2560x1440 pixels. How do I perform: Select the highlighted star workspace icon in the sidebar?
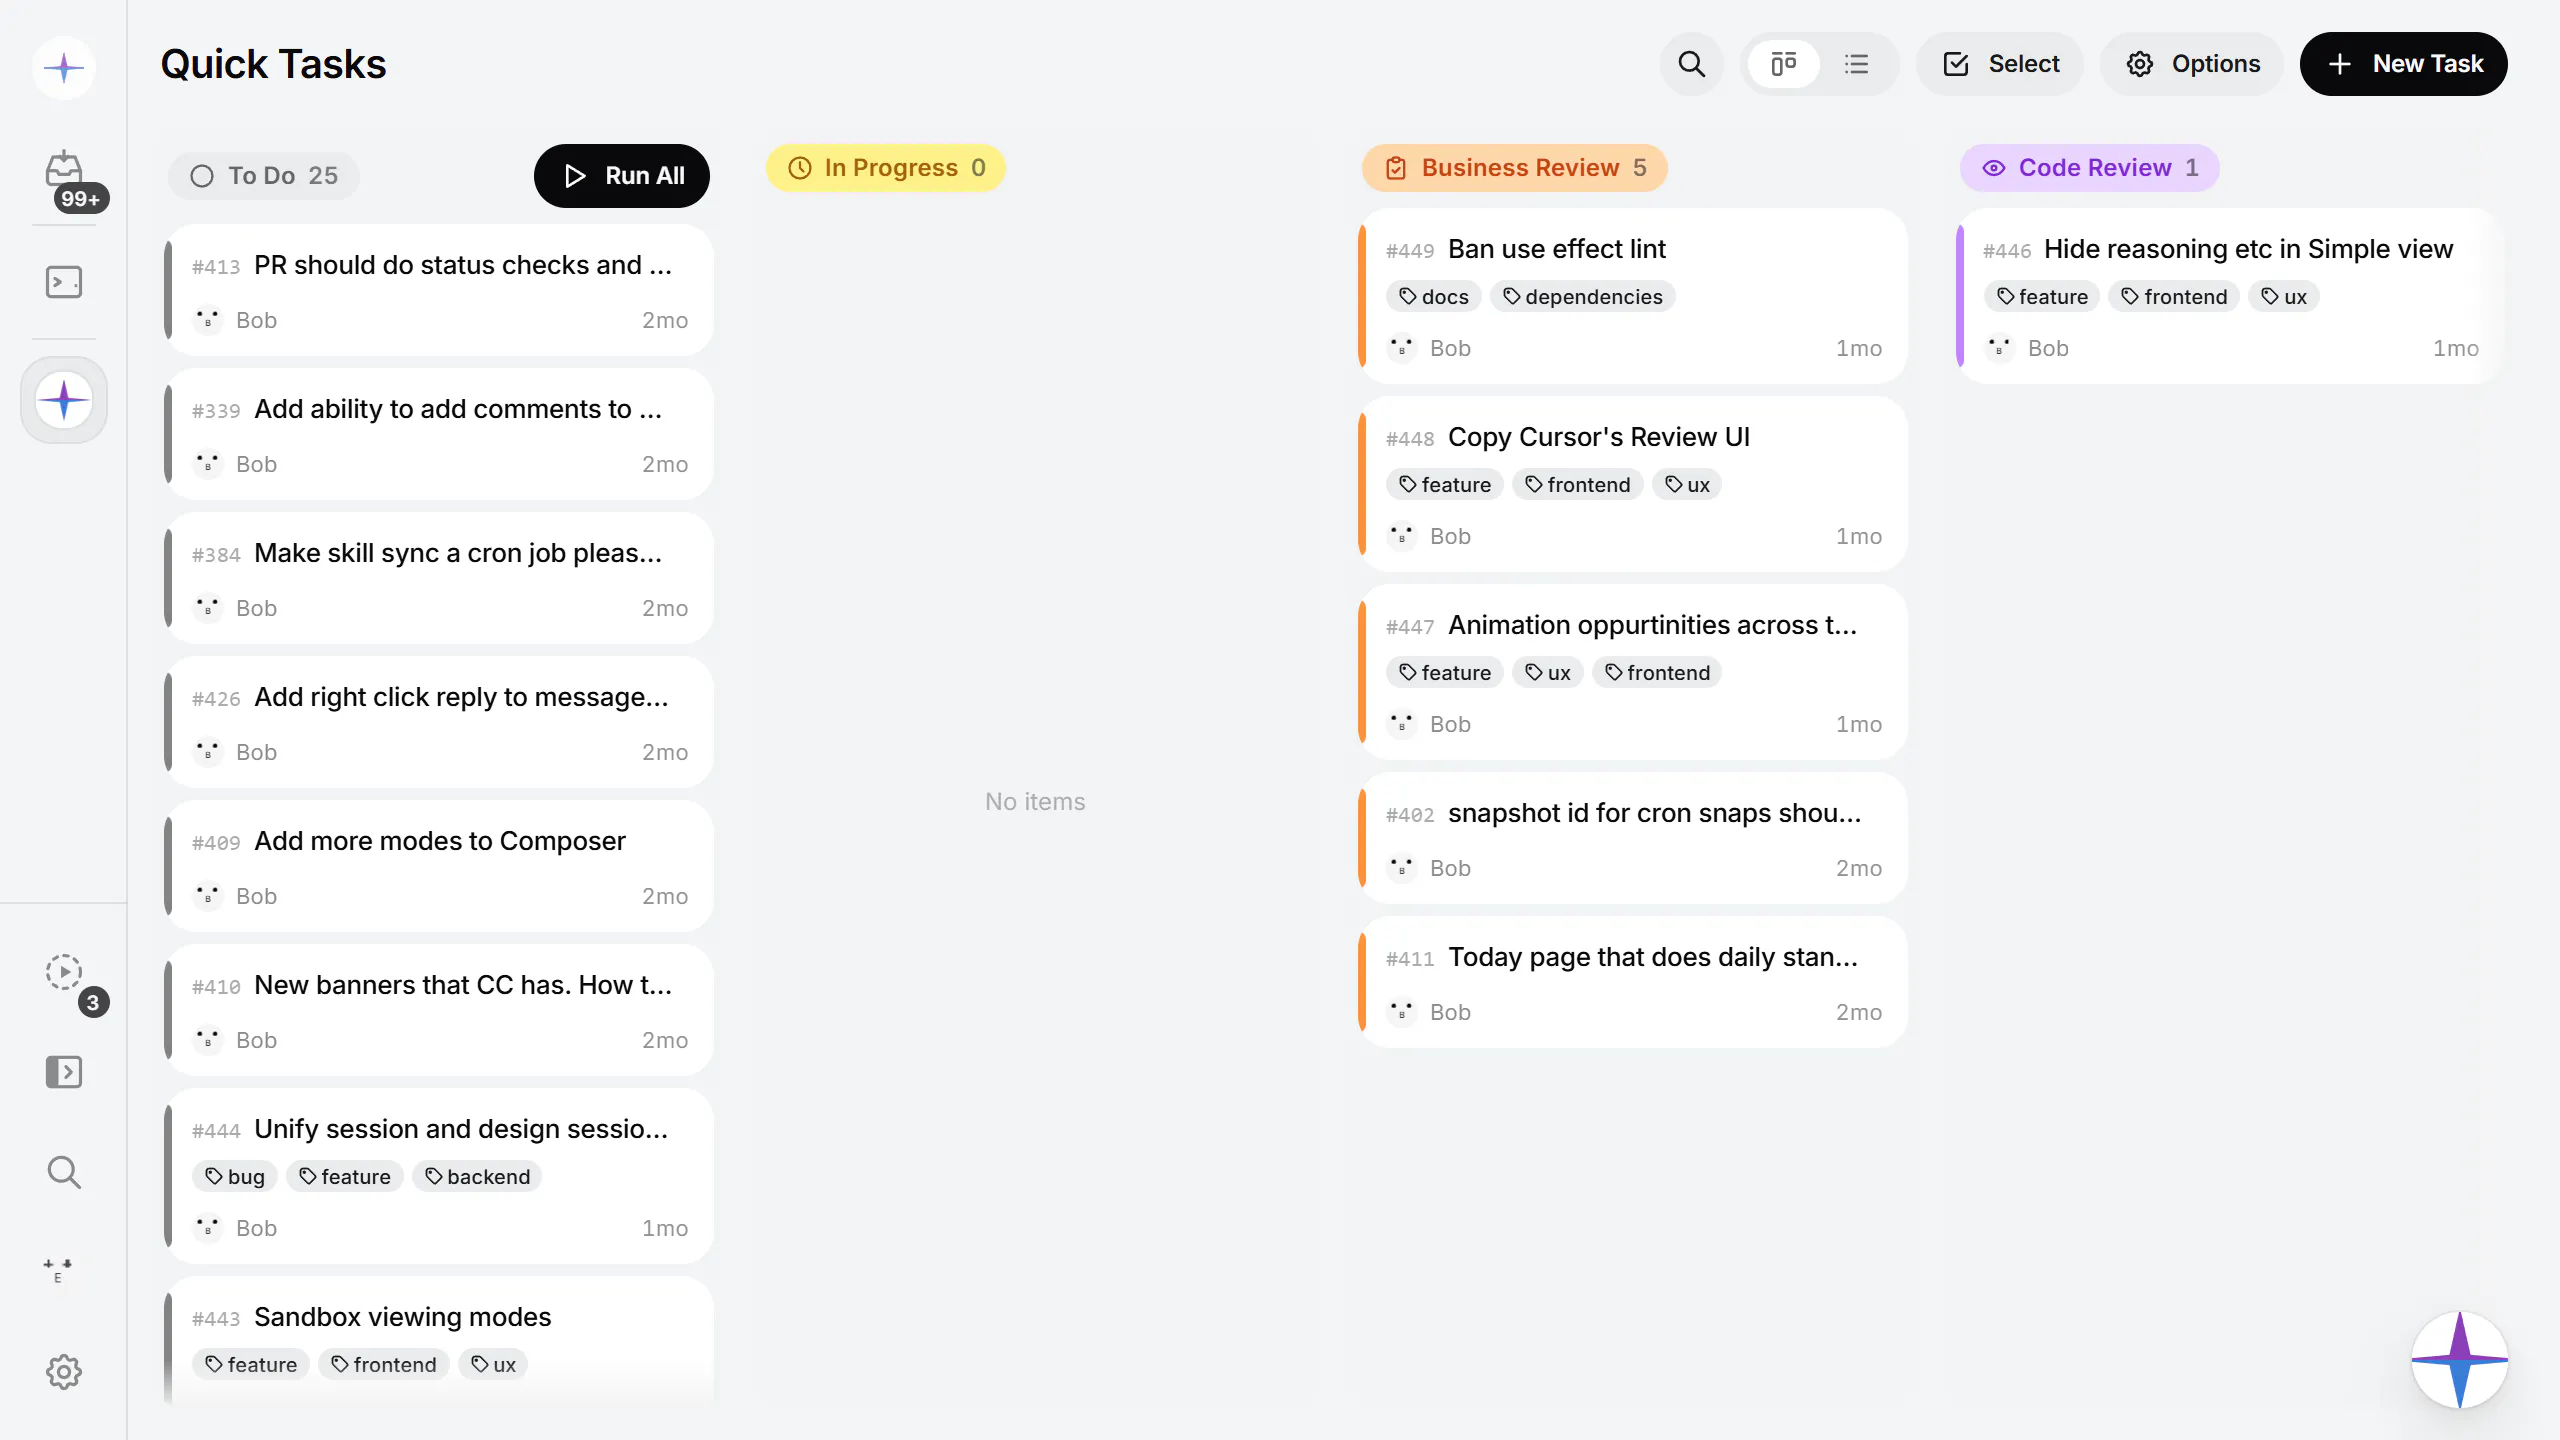[64, 400]
